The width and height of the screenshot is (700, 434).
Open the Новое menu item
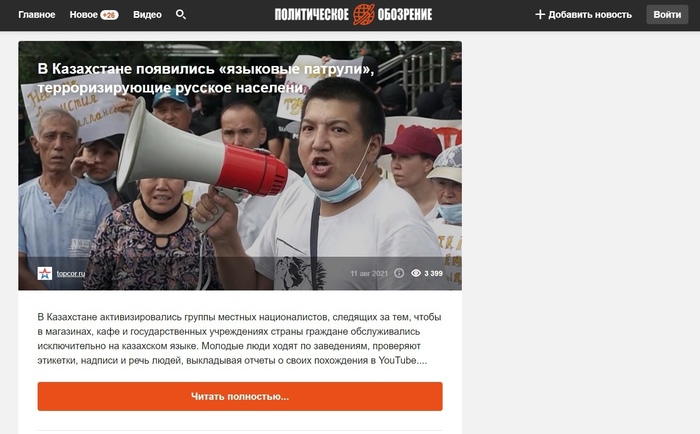click(x=83, y=15)
